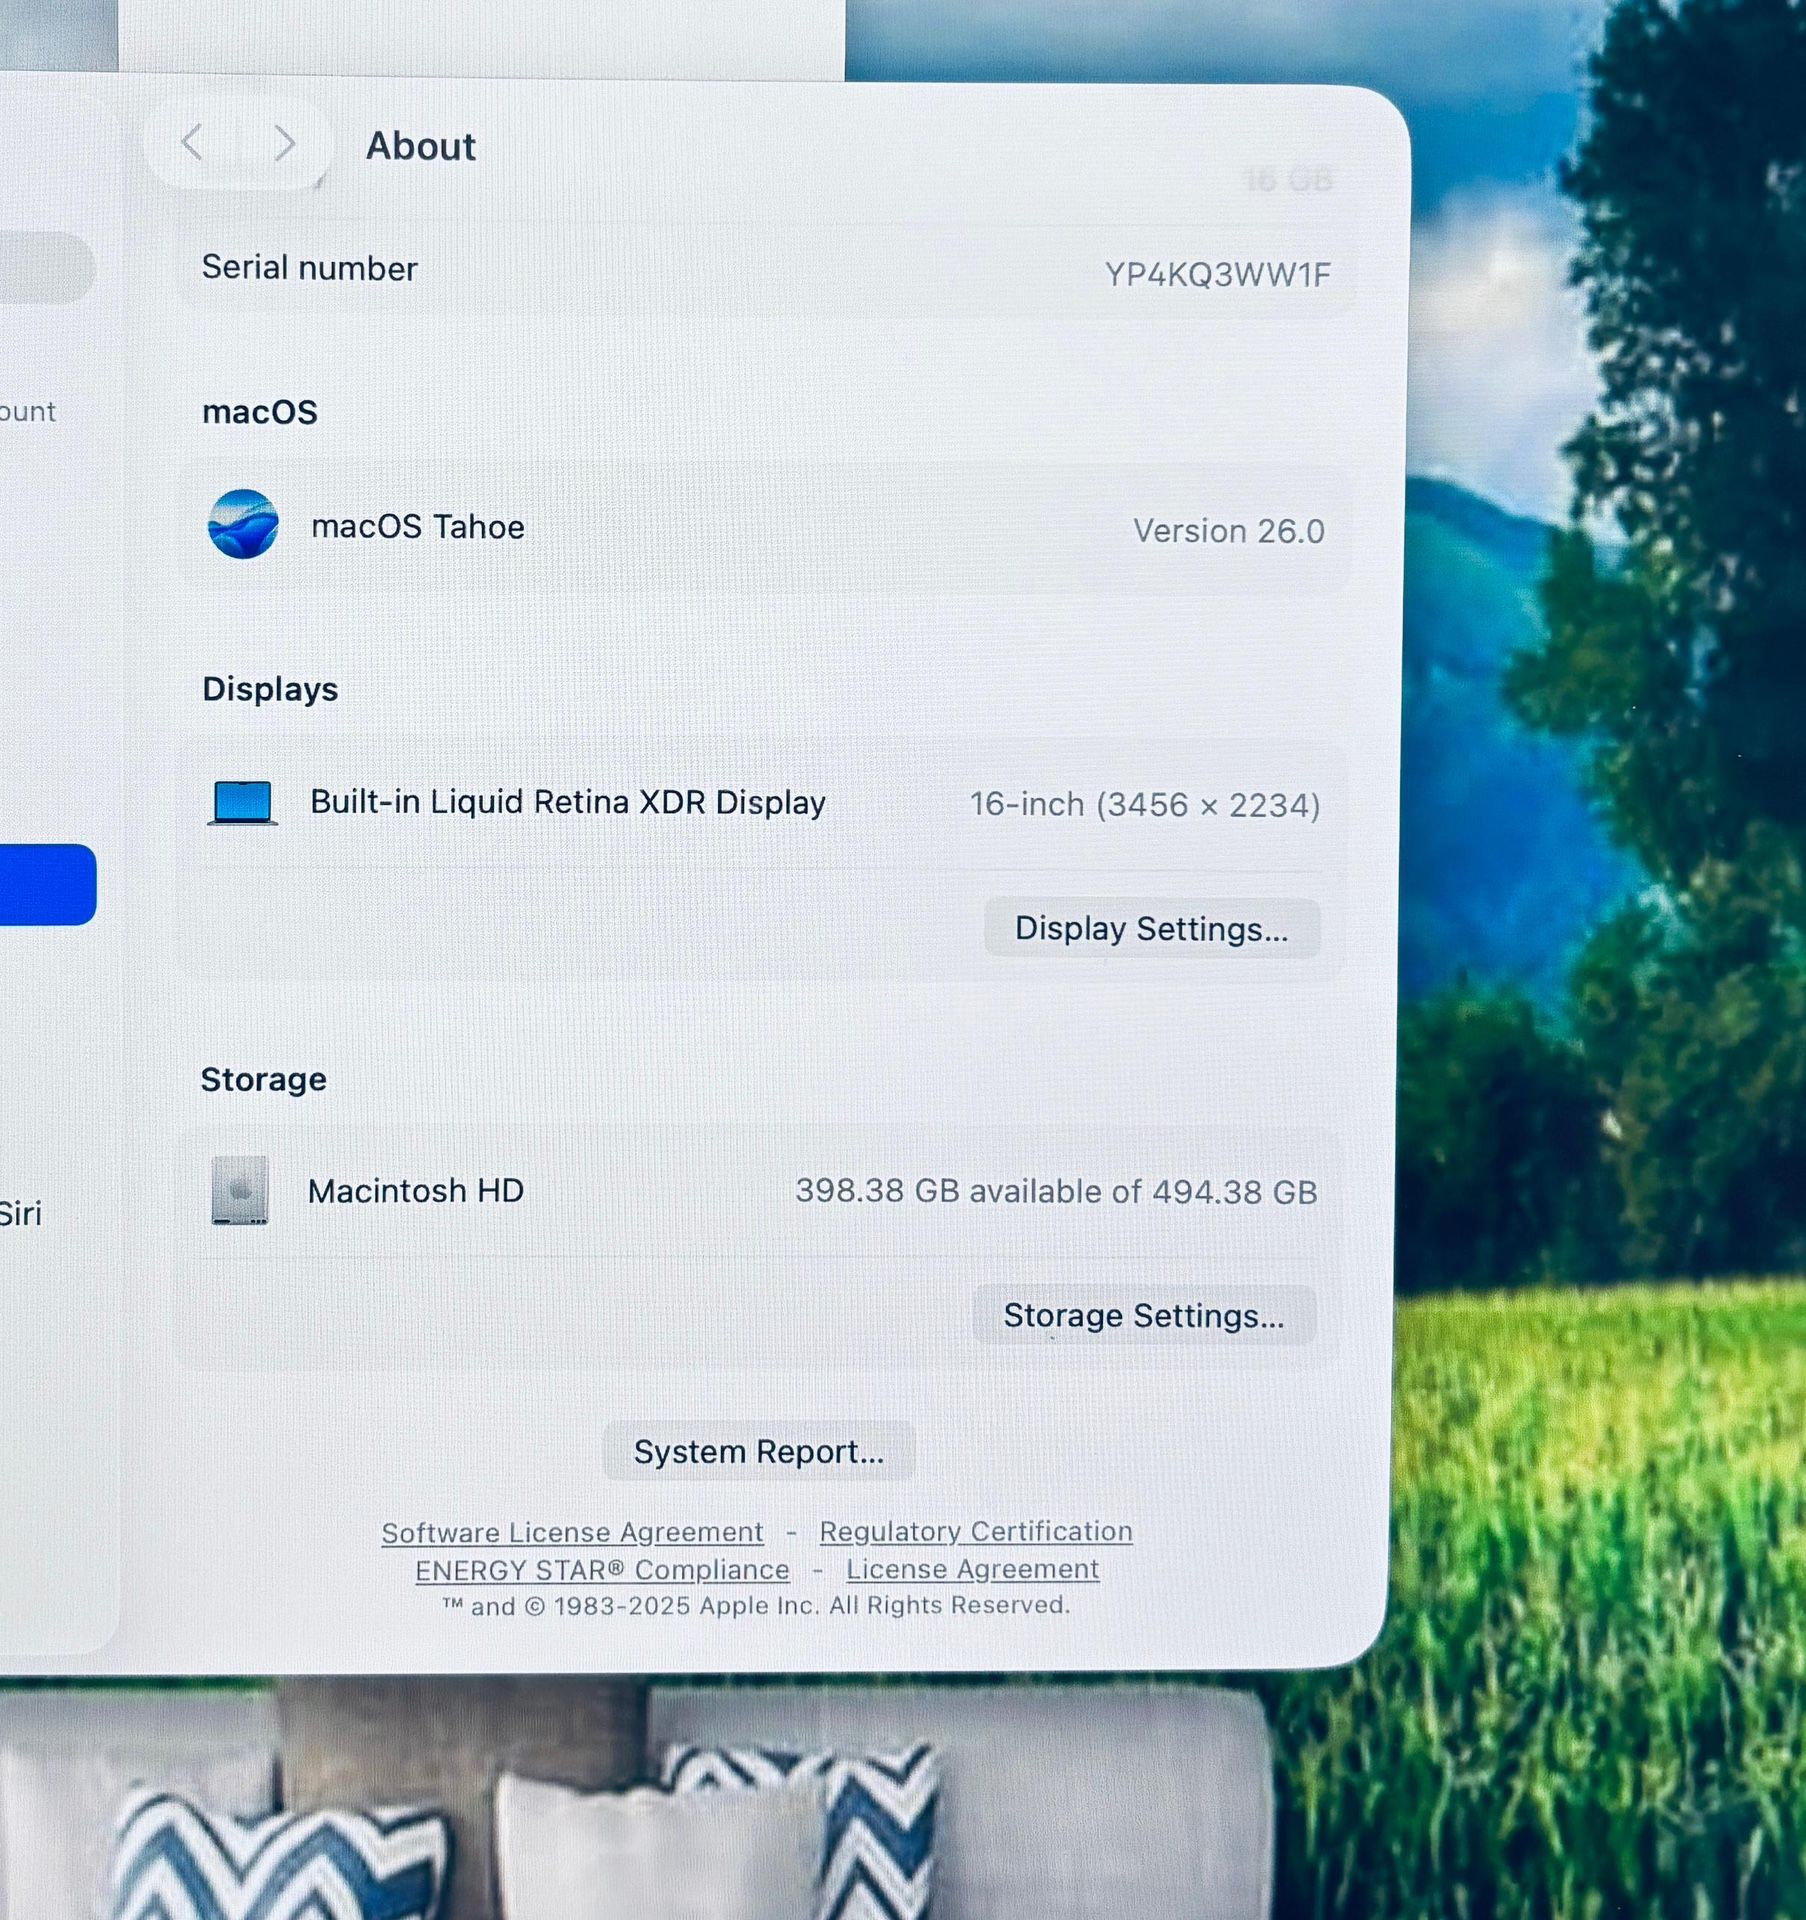The height and width of the screenshot is (1920, 1806).
Task: Click the Version 26.0 text
Action: click(x=1229, y=531)
